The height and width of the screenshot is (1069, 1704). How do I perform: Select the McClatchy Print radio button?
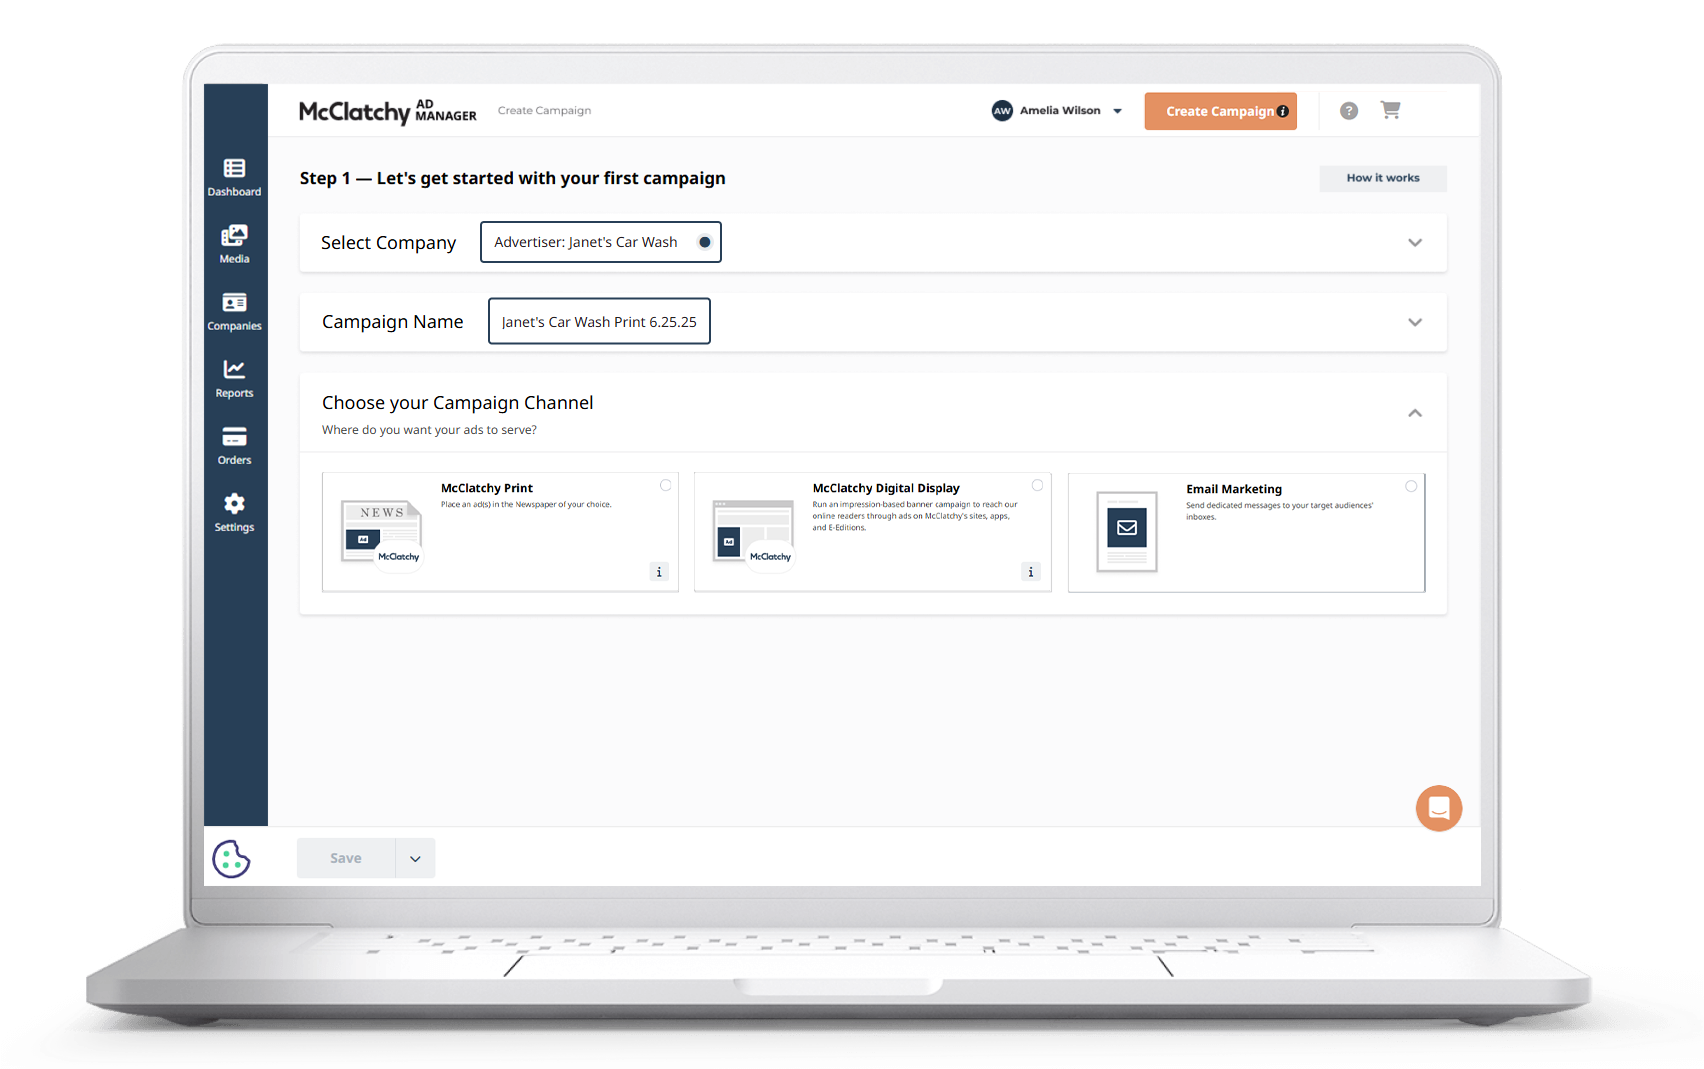pyautogui.click(x=666, y=485)
